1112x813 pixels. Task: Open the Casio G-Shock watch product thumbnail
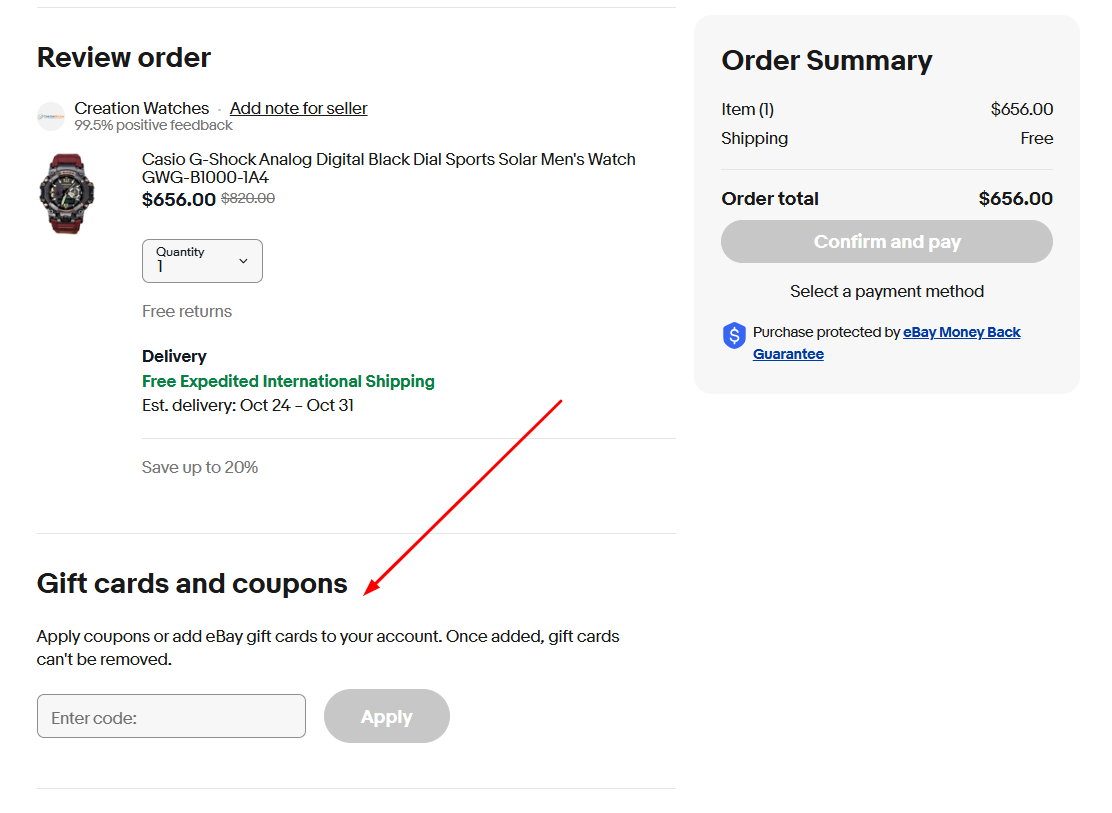[66, 193]
